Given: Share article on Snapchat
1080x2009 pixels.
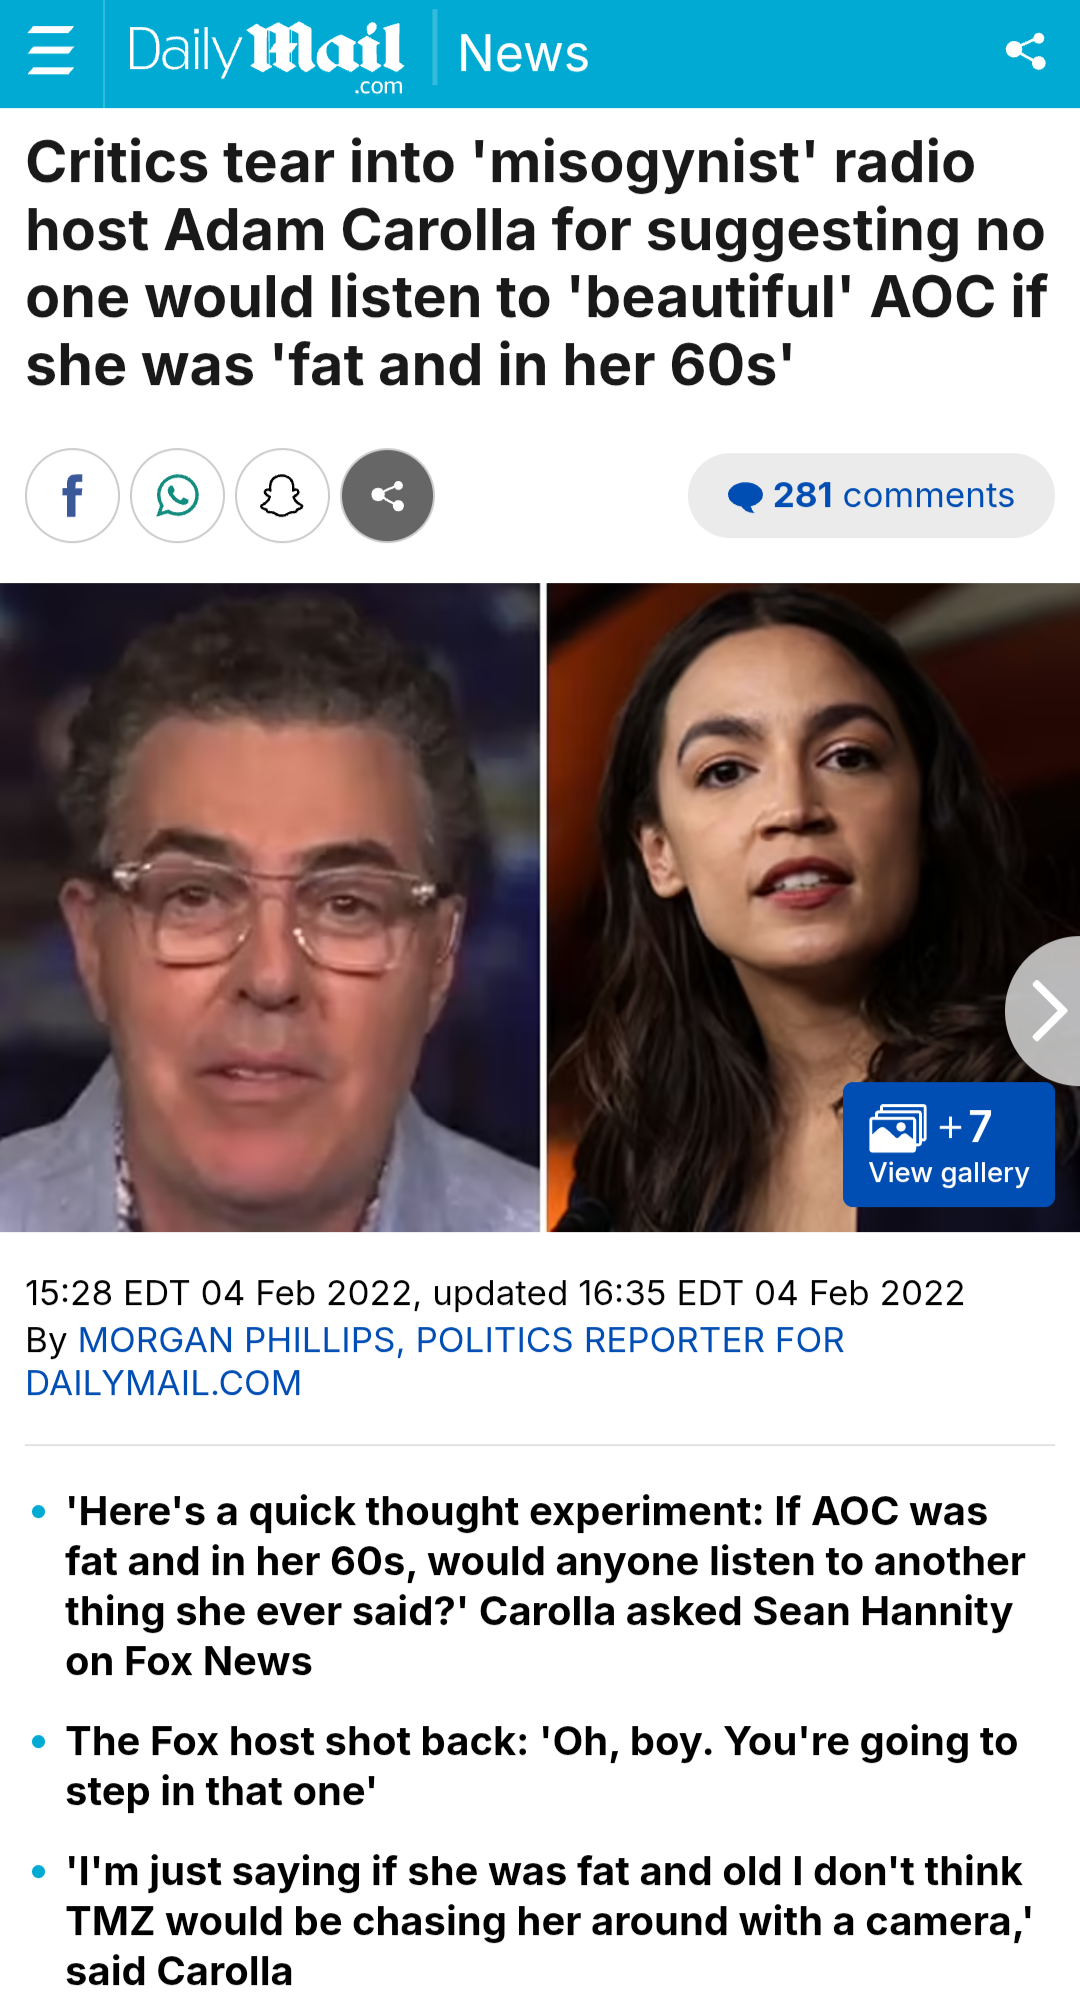Looking at the screenshot, I should pos(282,496).
